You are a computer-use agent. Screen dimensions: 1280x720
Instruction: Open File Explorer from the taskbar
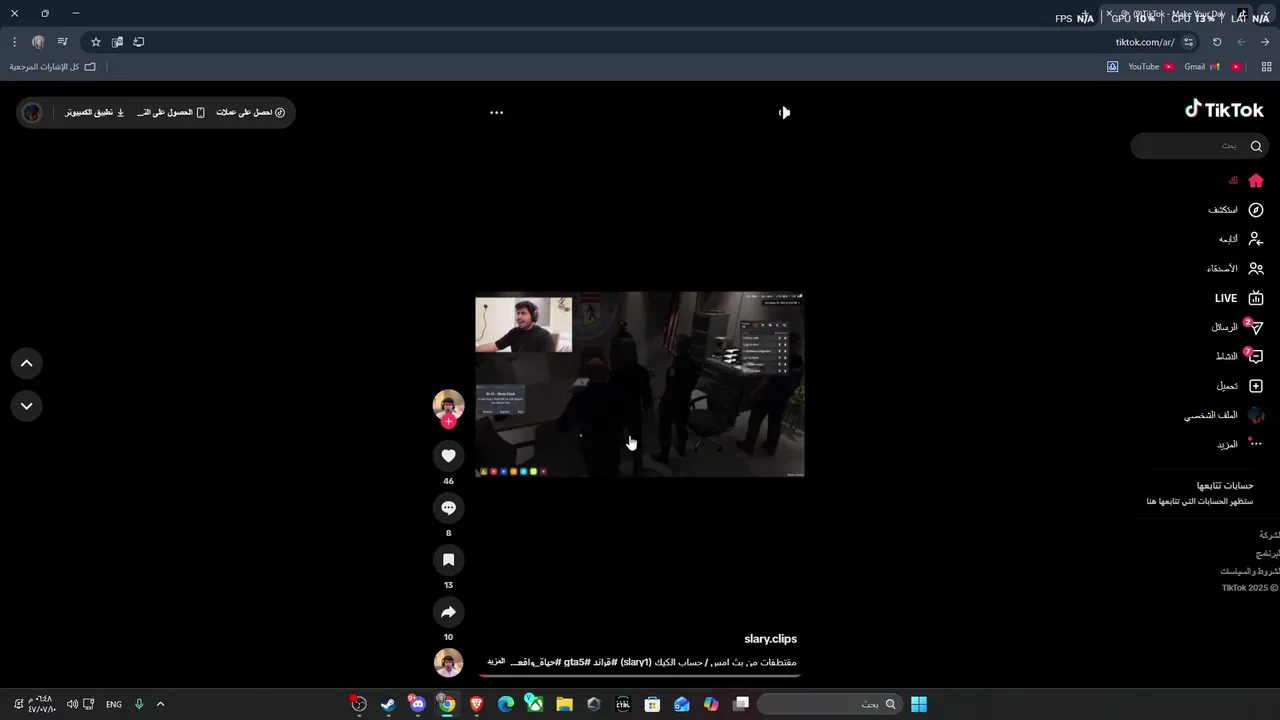pyautogui.click(x=564, y=704)
